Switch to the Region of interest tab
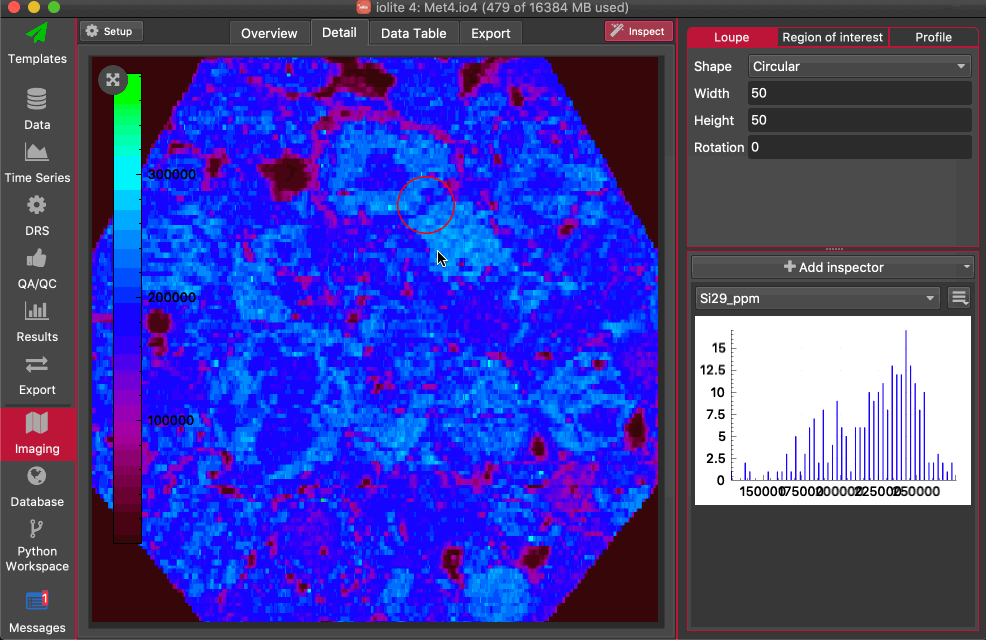This screenshot has height=640, width=986. click(832, 37)
